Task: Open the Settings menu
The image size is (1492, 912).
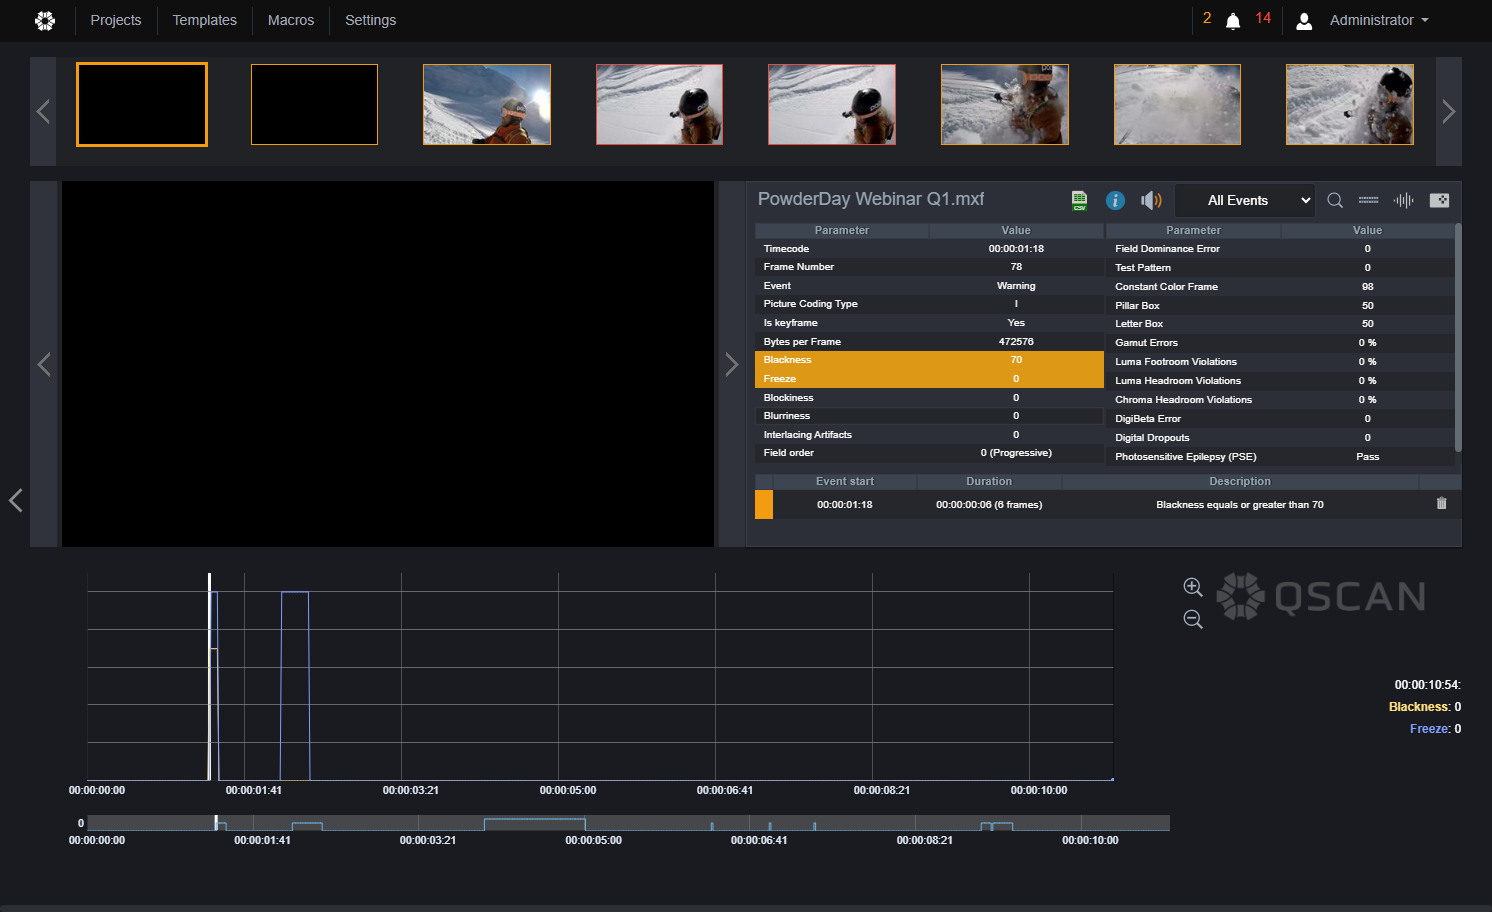Action: point(371,20)
